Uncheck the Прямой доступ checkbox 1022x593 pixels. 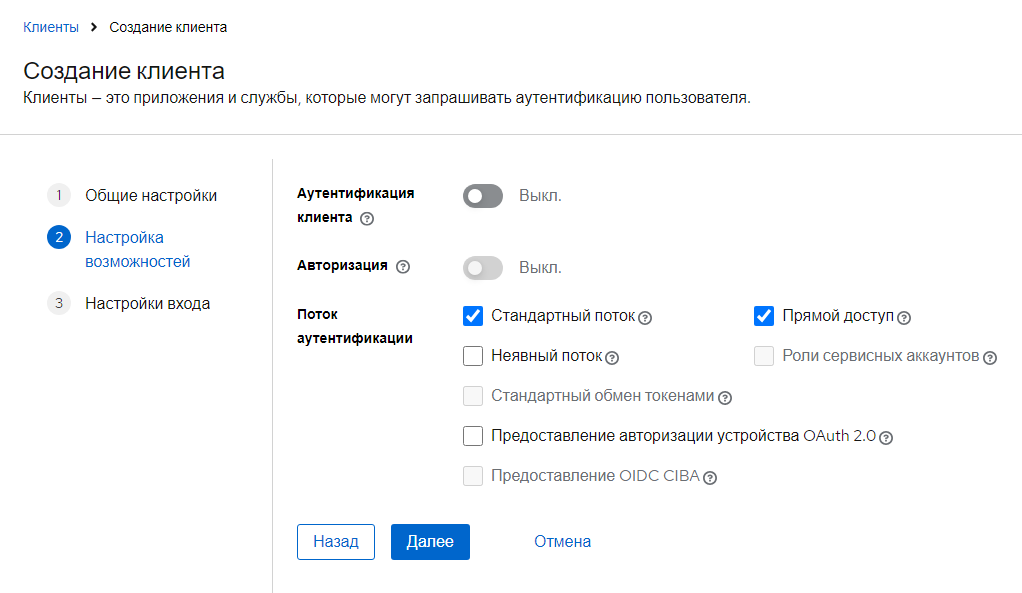coord(764,316)
